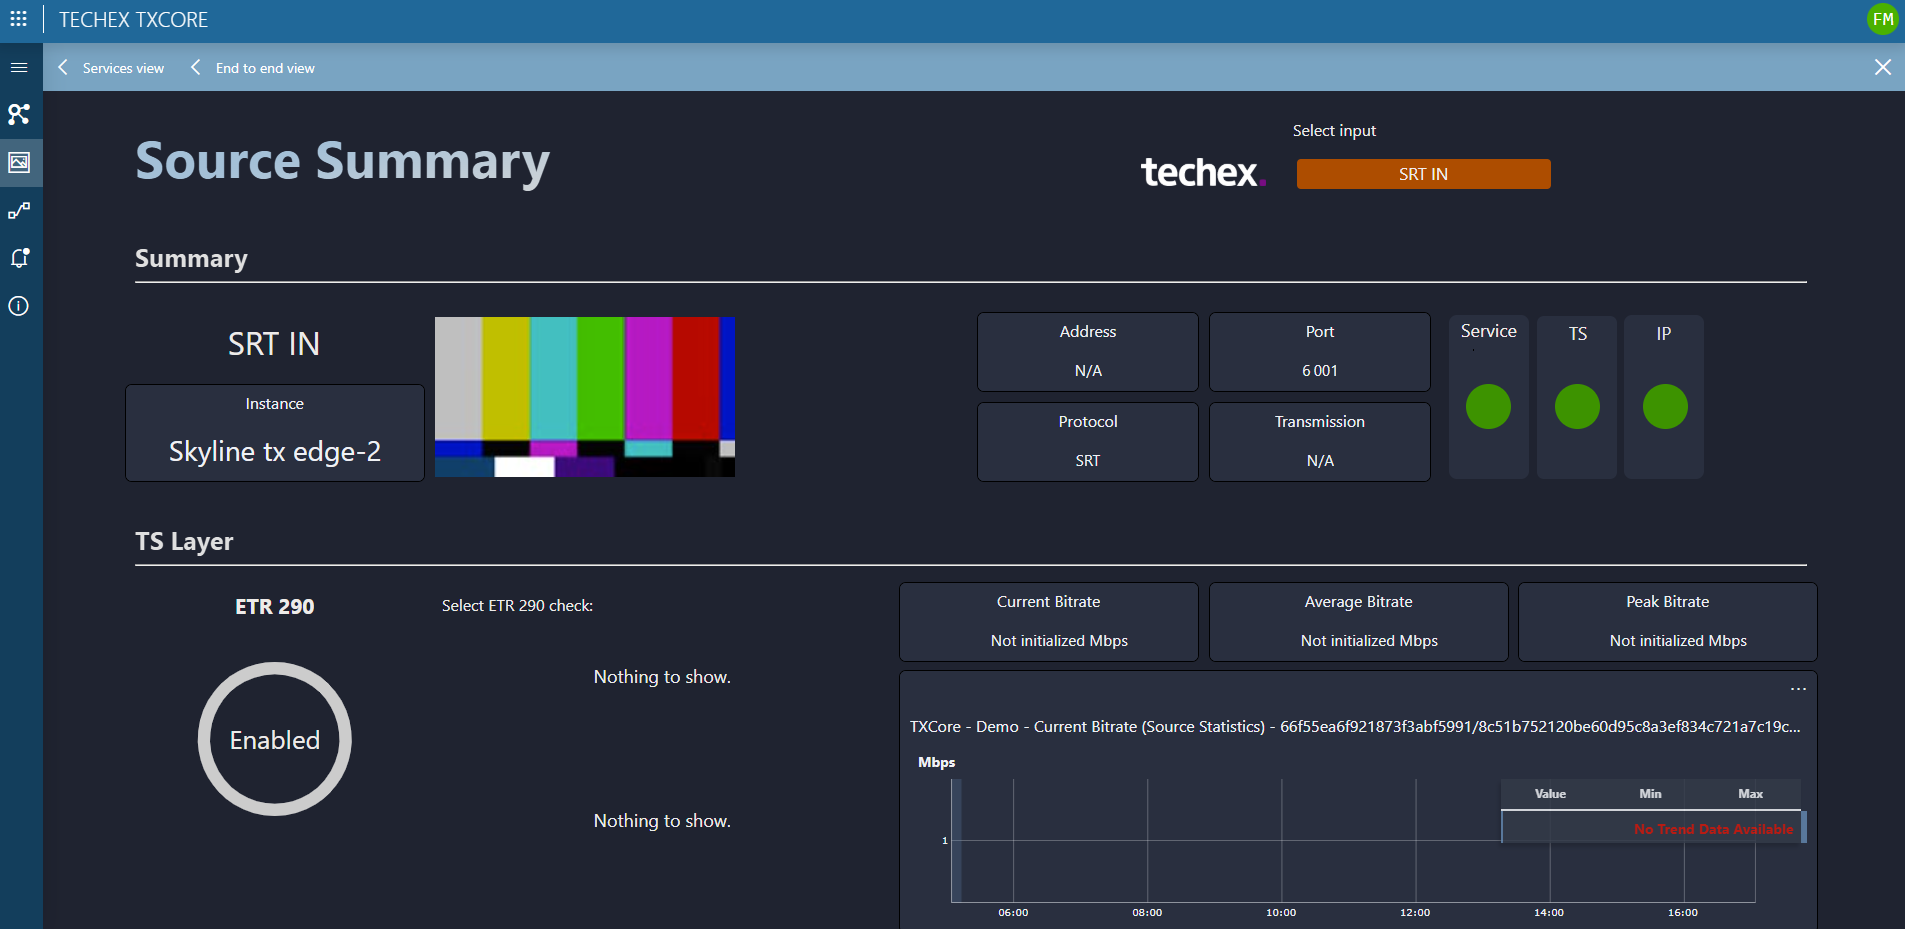
Task: Click the TS Layer section heading
Action: point(184,542)
